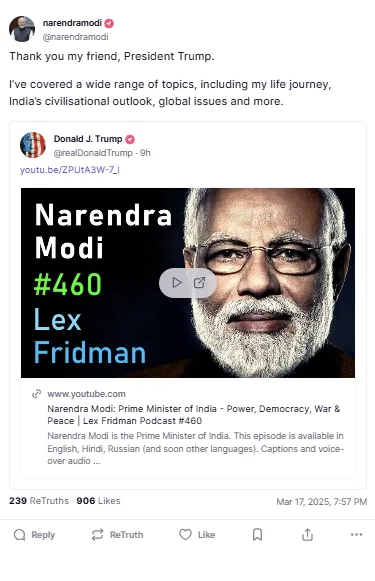The width and height of the screenshot is (375, 581).
Task: Click Donald J. Trump verified badge
Action: click(x=130, y=139)
